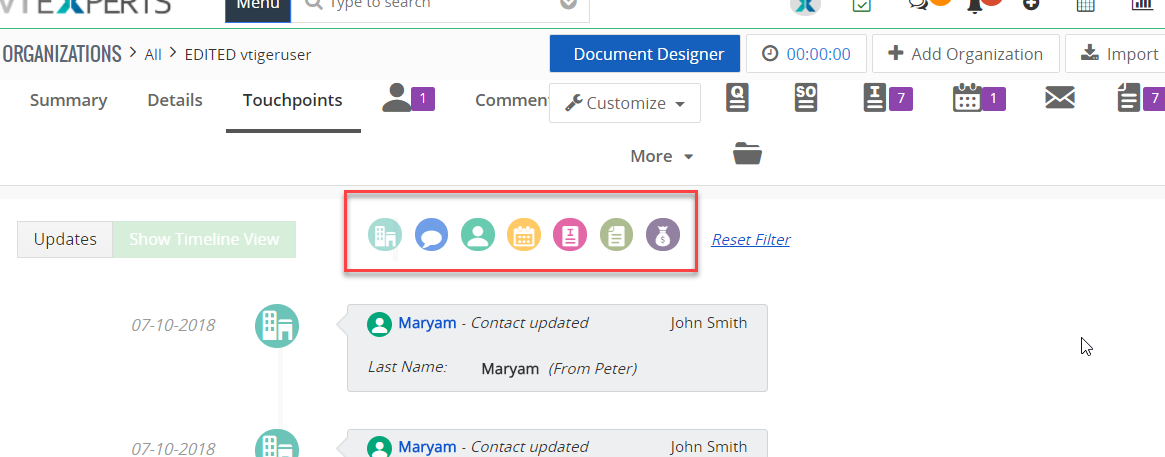
Task: Expand the Customize dropdown
Action: 625,103
